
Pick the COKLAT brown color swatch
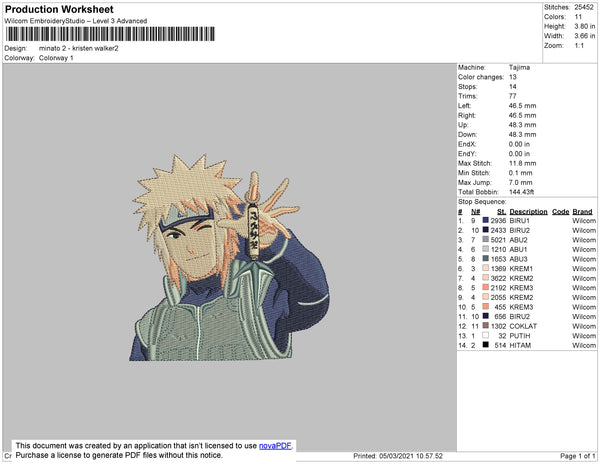486,326
